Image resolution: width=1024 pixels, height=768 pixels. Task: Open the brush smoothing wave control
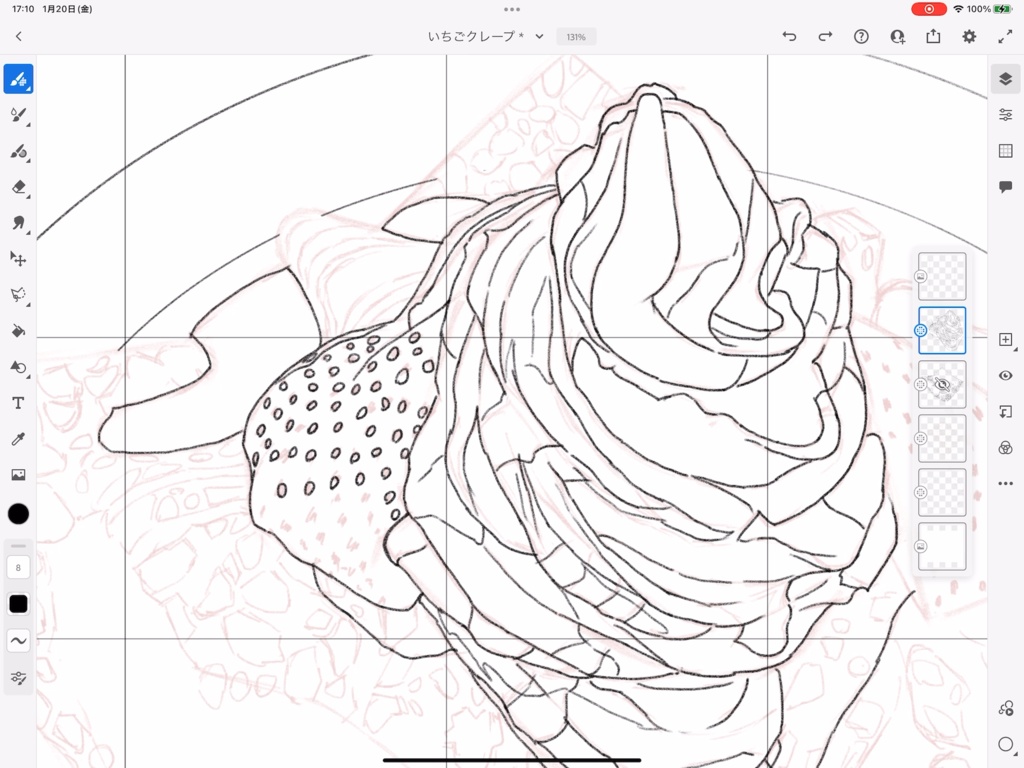pos(18,641)
